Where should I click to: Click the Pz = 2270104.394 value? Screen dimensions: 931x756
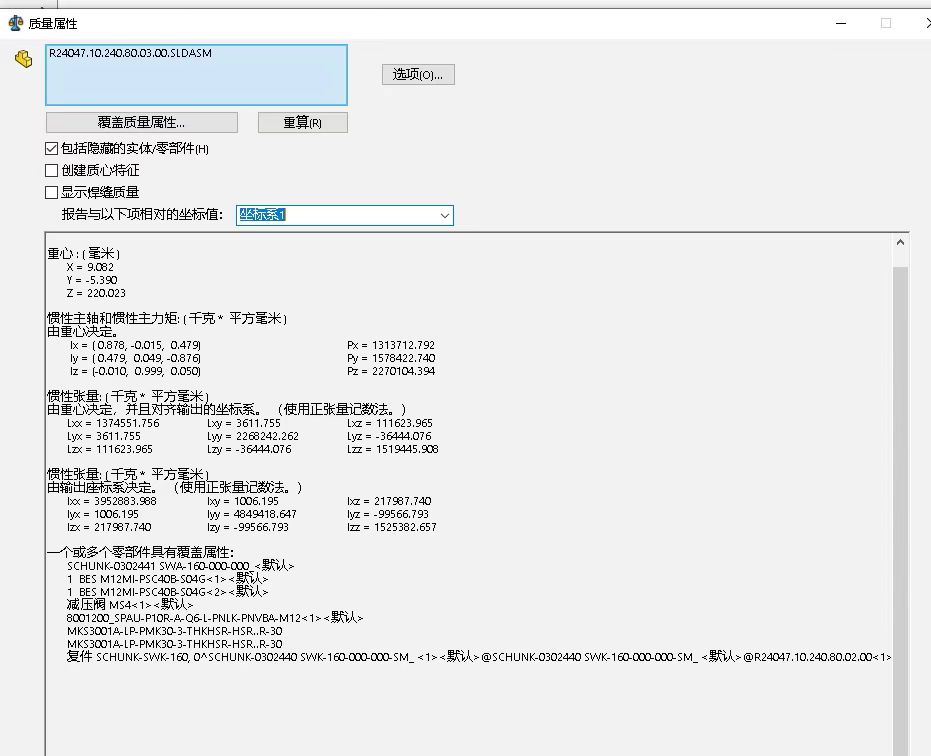click(391, 371)
